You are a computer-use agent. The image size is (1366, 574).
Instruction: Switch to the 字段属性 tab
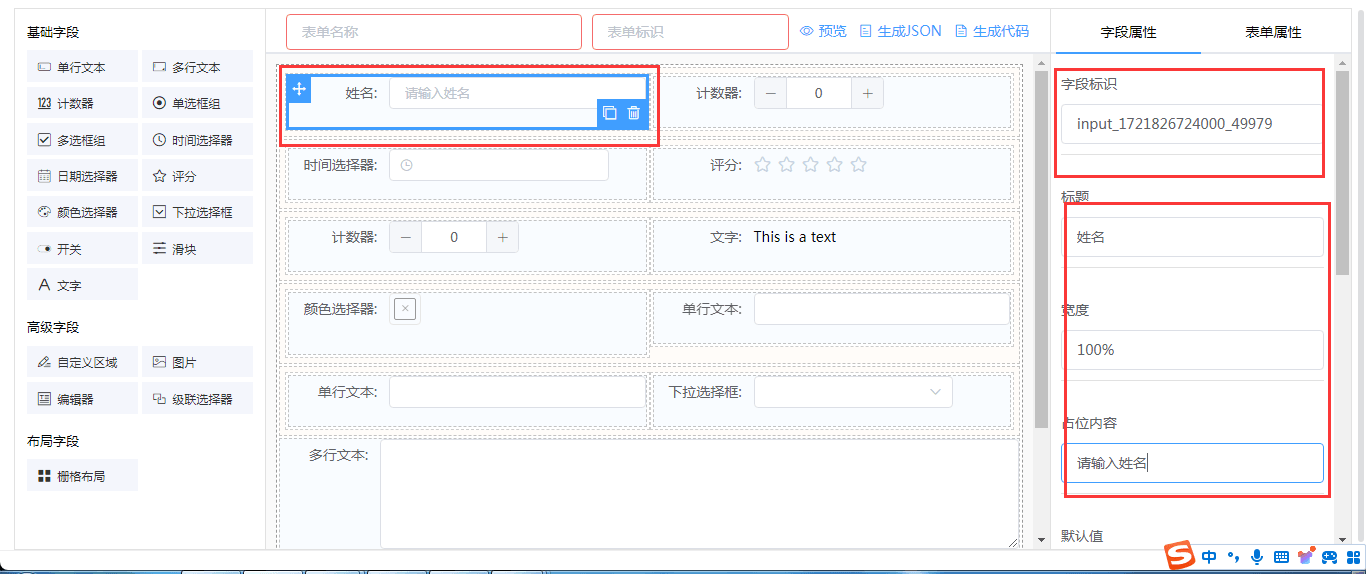pos(1128,32)
